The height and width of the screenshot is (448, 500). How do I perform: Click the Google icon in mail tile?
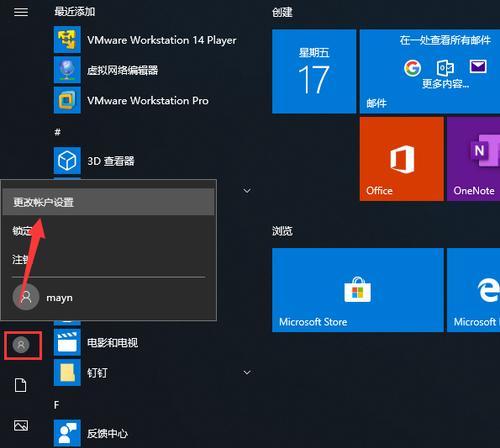point(412,68)
